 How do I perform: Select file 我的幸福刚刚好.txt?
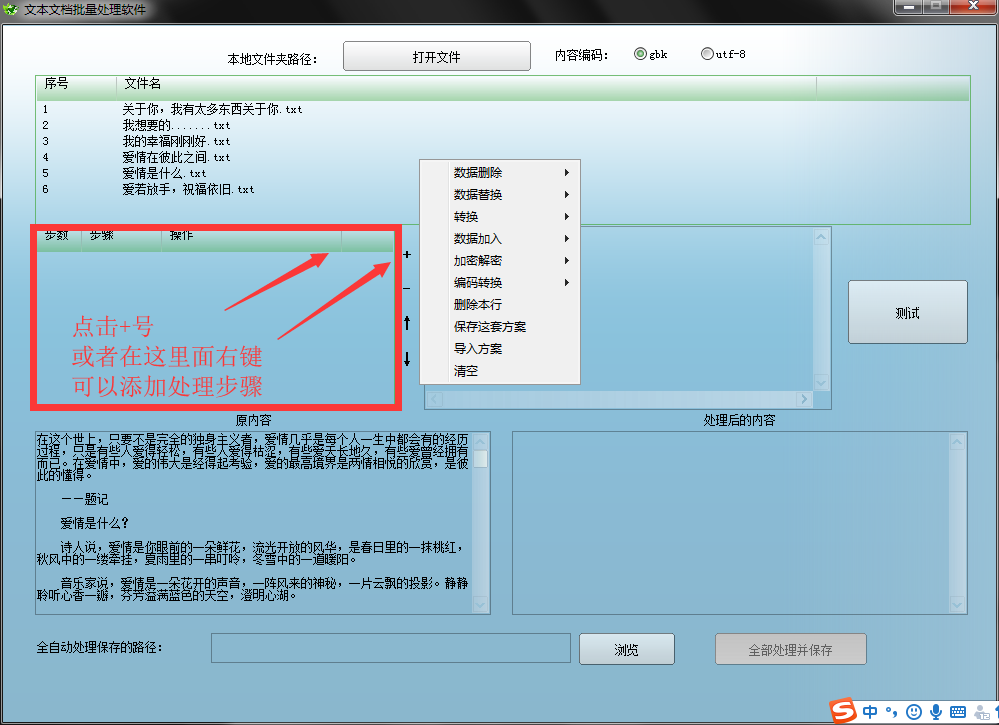click(176, 141)
